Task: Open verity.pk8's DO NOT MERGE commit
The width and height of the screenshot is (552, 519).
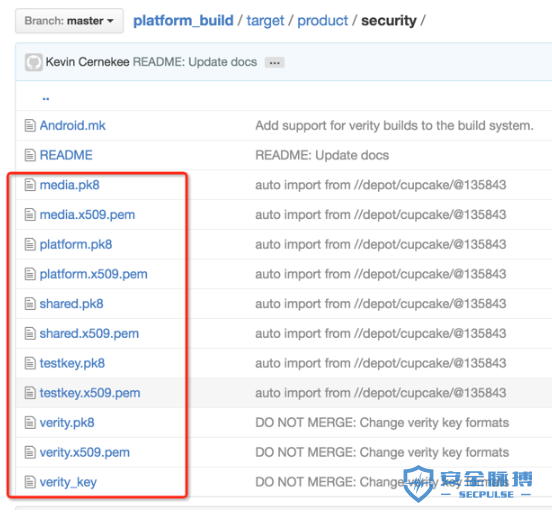Action: (x=382, y=423)
